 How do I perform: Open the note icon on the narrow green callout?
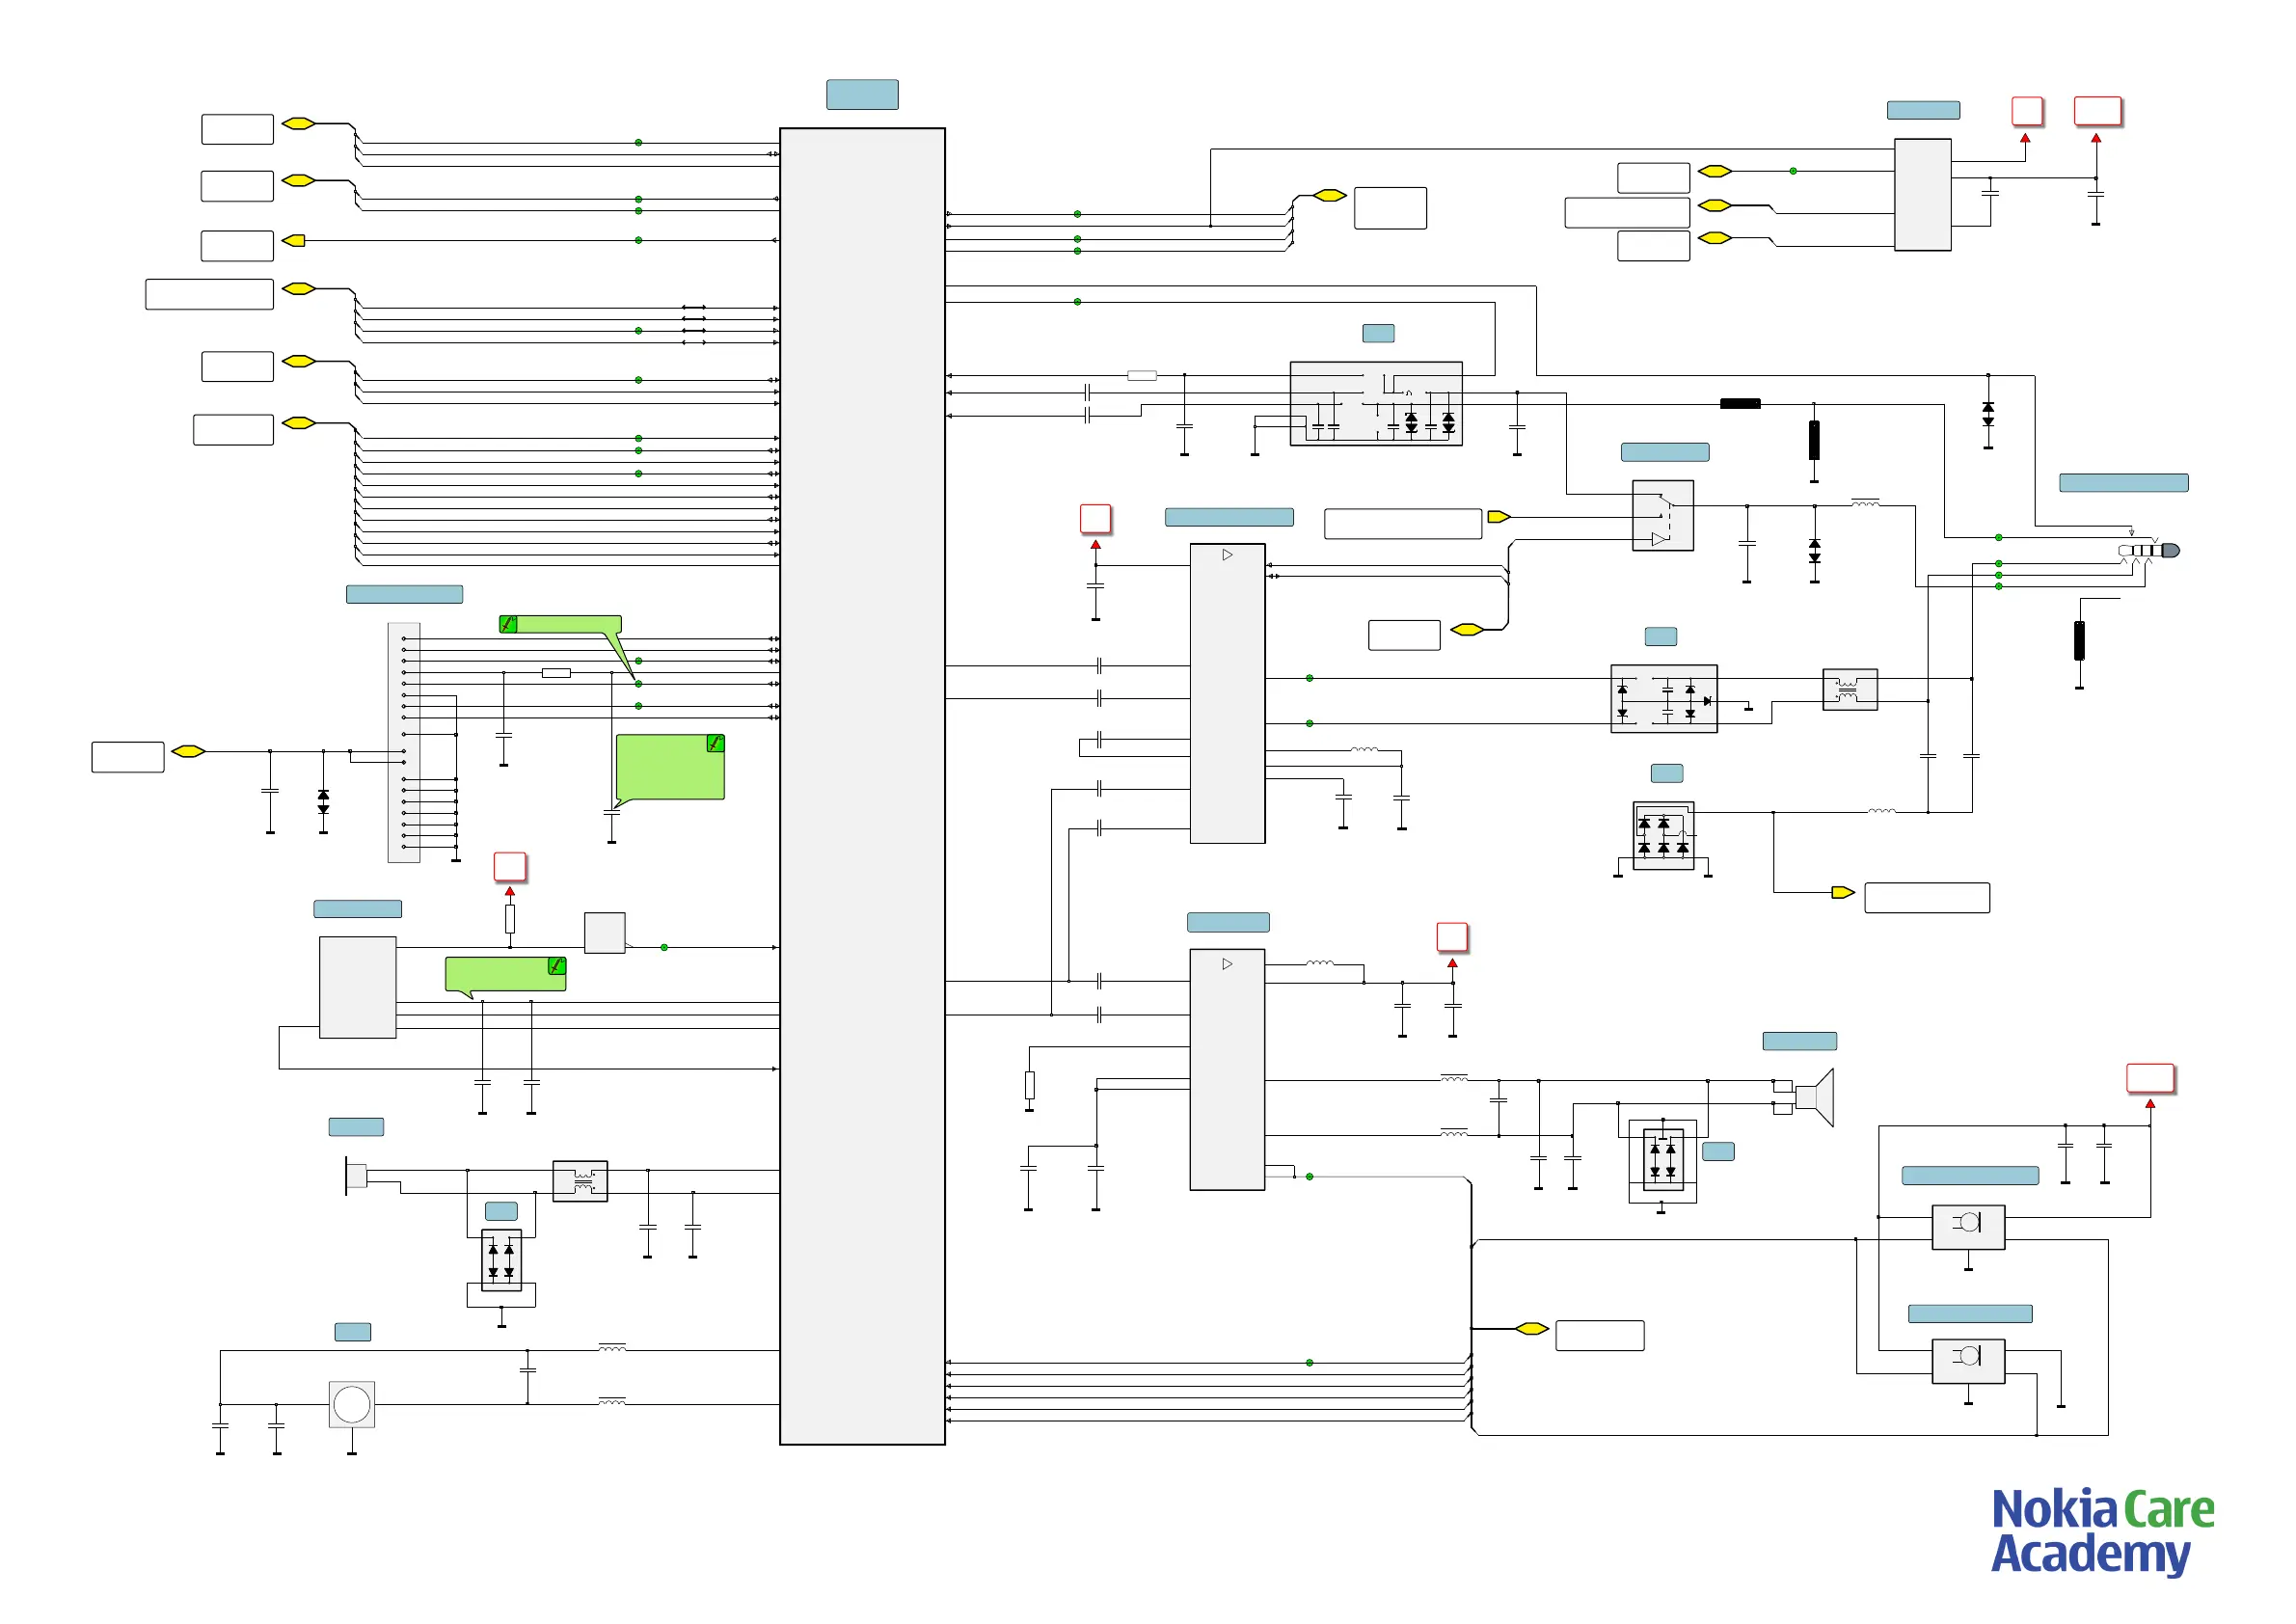point(508,624)
